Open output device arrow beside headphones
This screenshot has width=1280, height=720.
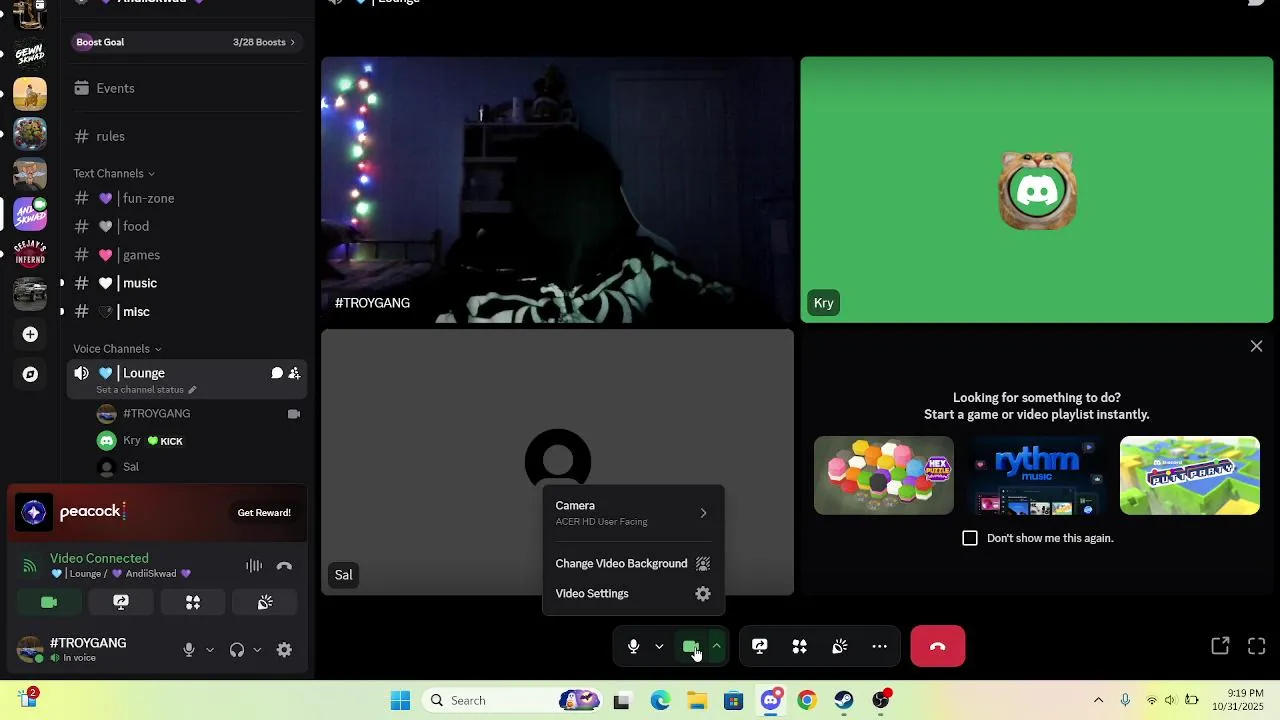(x=257, y=650)
